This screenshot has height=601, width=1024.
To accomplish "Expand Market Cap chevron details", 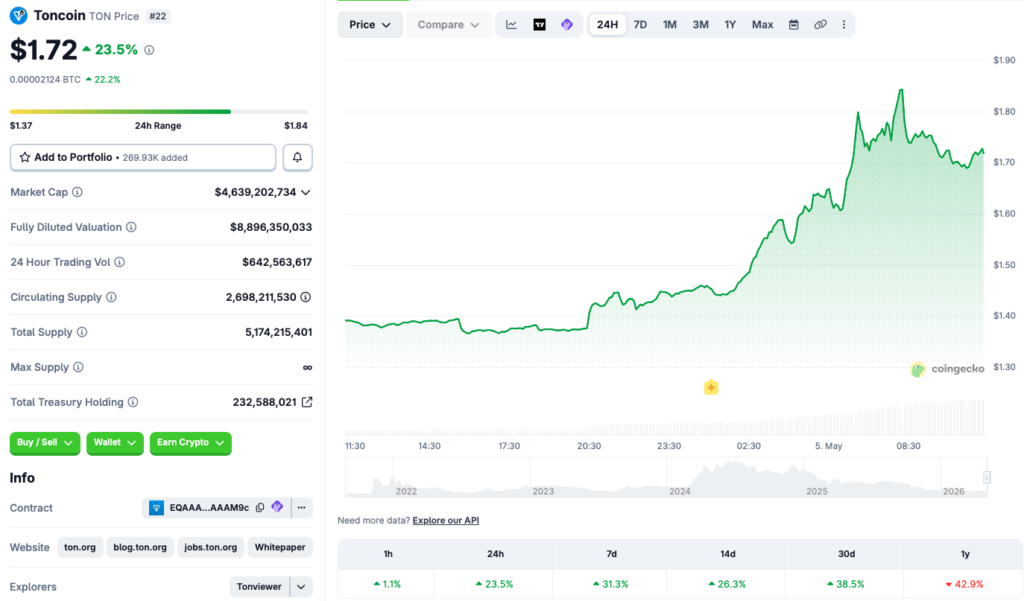I will (306, 192).
